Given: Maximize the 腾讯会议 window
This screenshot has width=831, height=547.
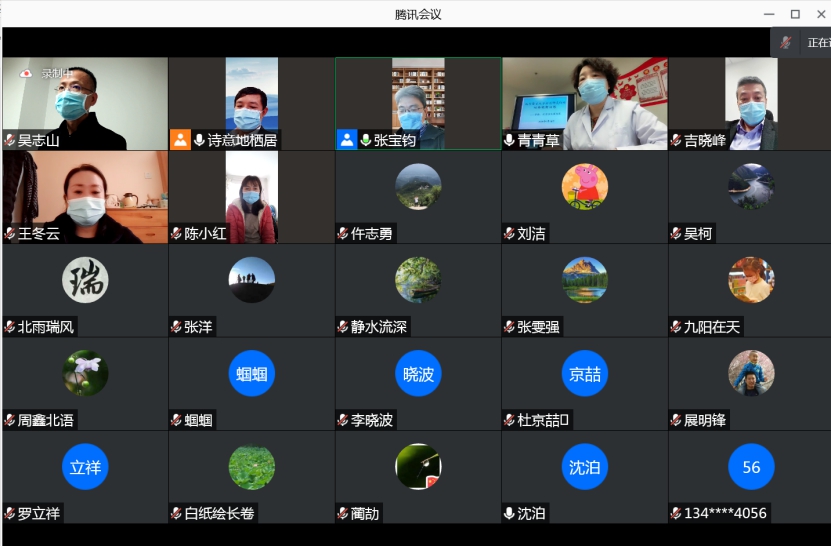Looking at the screenshot, I should [x=795, y=14].
